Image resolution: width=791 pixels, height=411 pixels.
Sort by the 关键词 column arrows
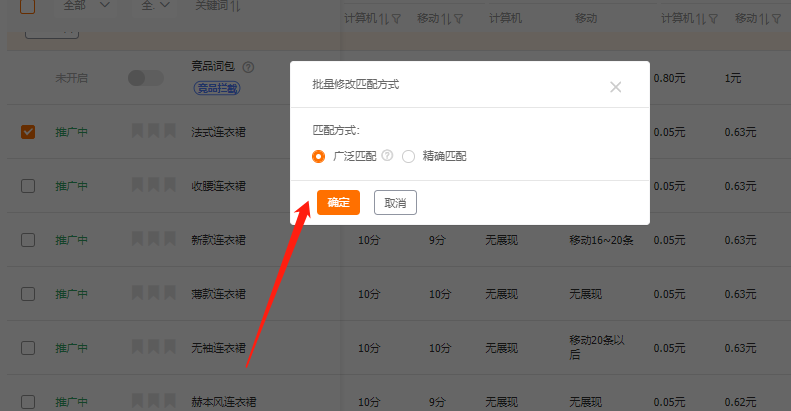pos(235,6)
